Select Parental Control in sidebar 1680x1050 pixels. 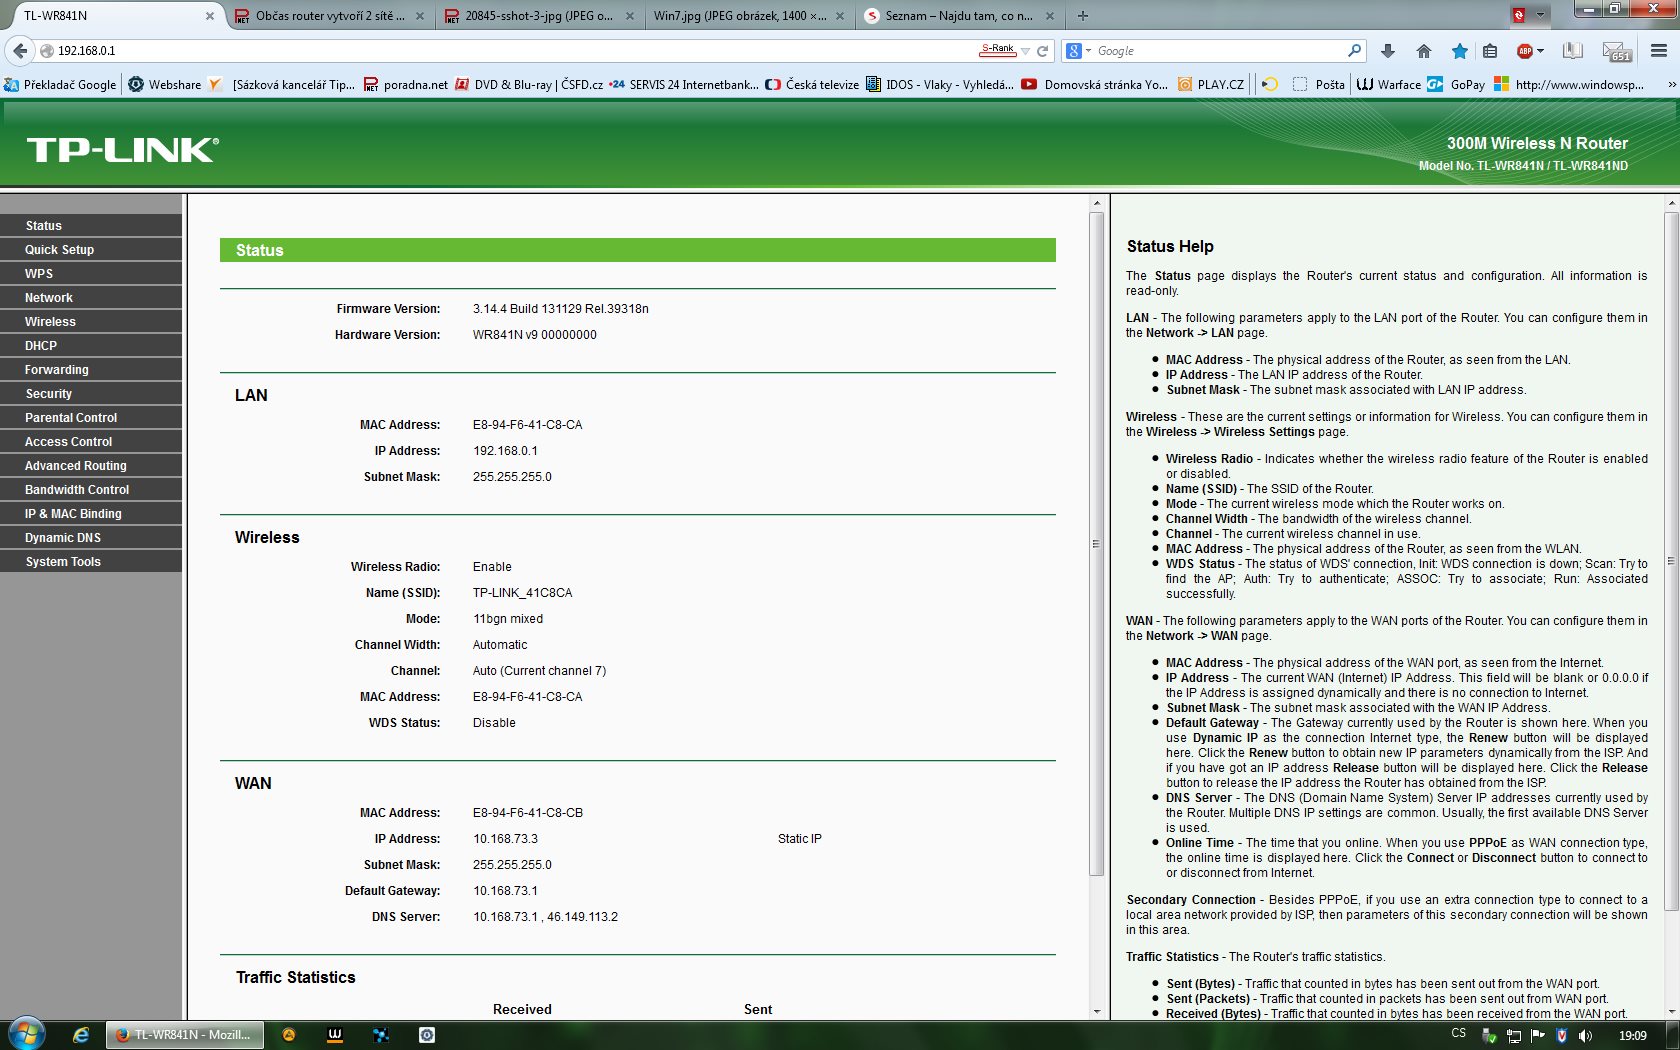(x=91, y=418)
